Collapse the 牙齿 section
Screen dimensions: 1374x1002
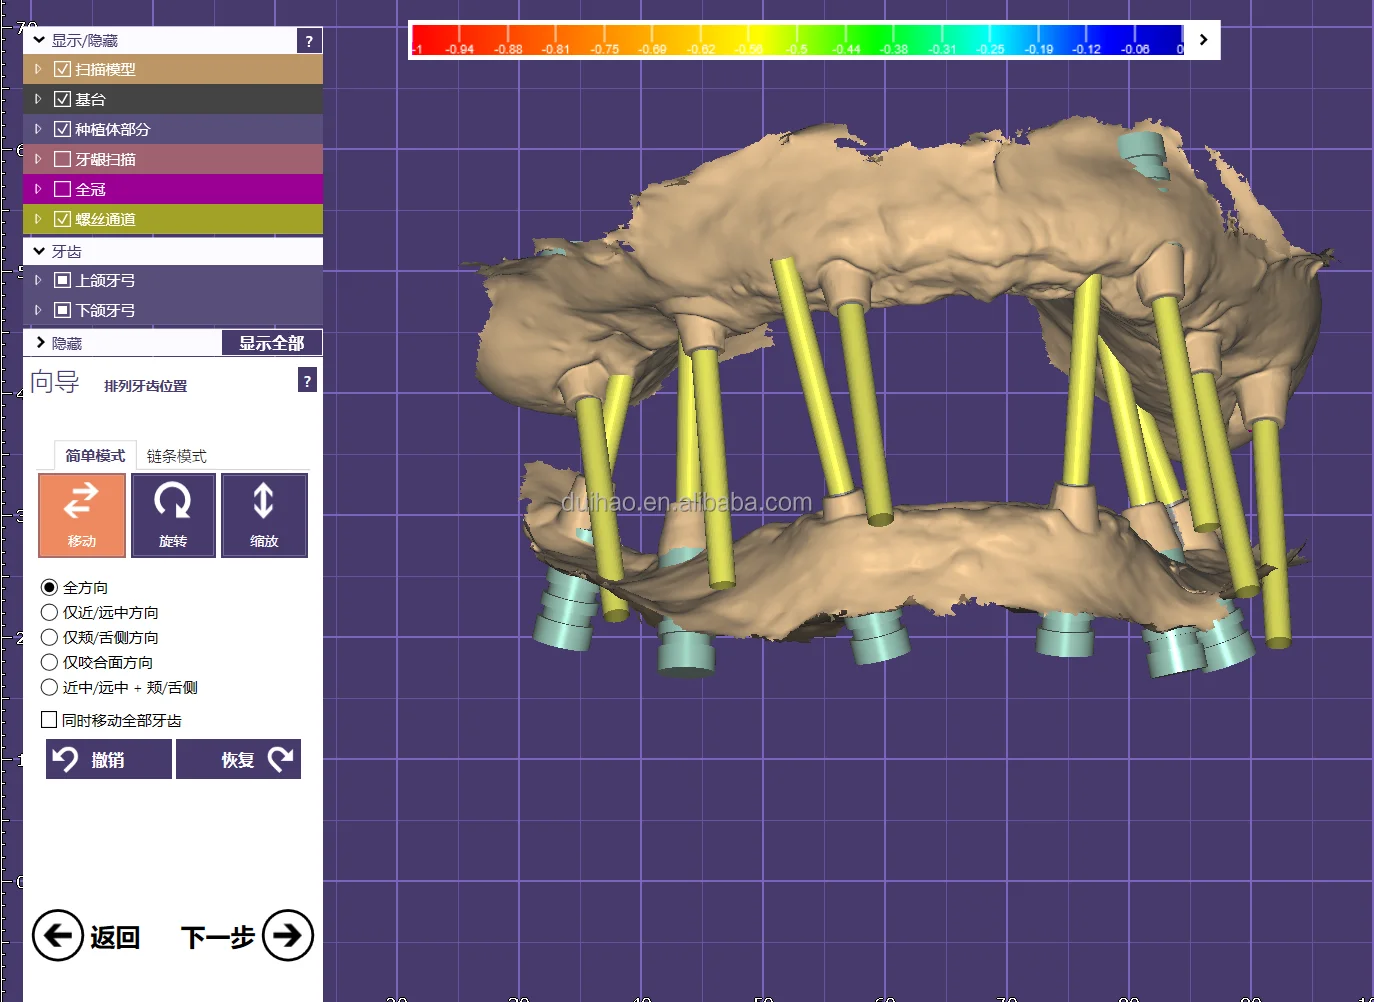[39, 251]
